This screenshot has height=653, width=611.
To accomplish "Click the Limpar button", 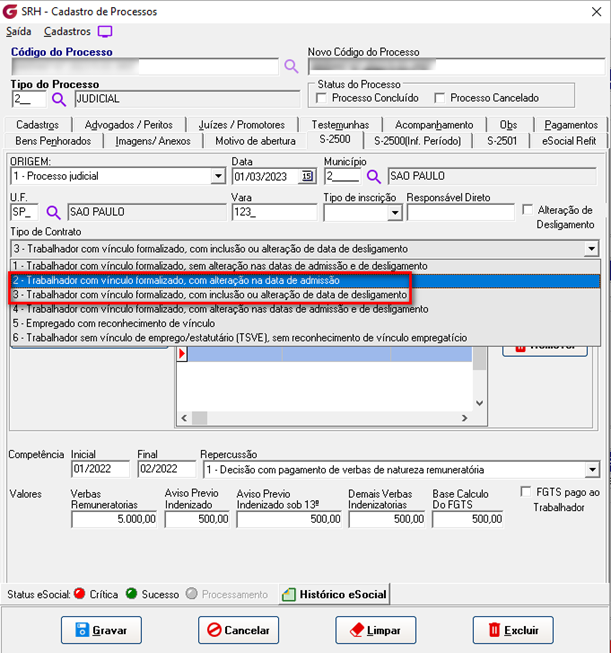I will tap(376, 630).
